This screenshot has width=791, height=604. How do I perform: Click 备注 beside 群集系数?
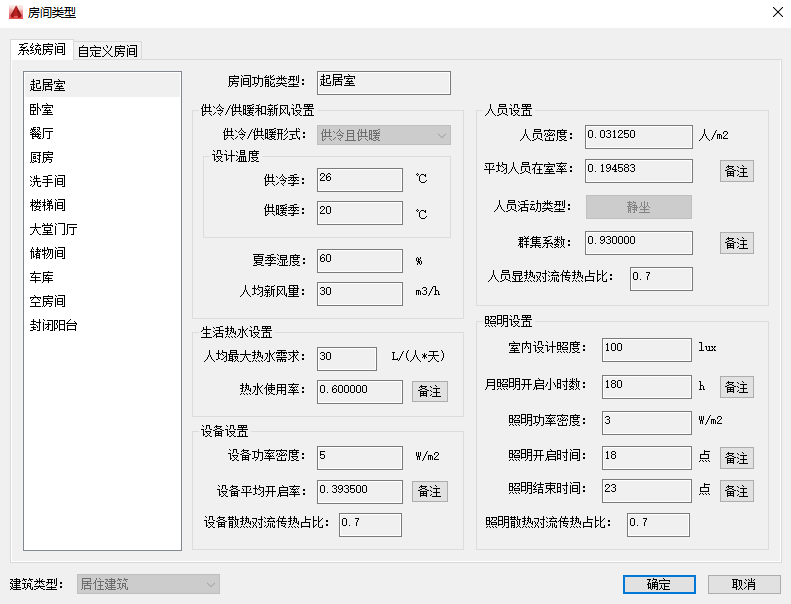click(x=737, y=243)
